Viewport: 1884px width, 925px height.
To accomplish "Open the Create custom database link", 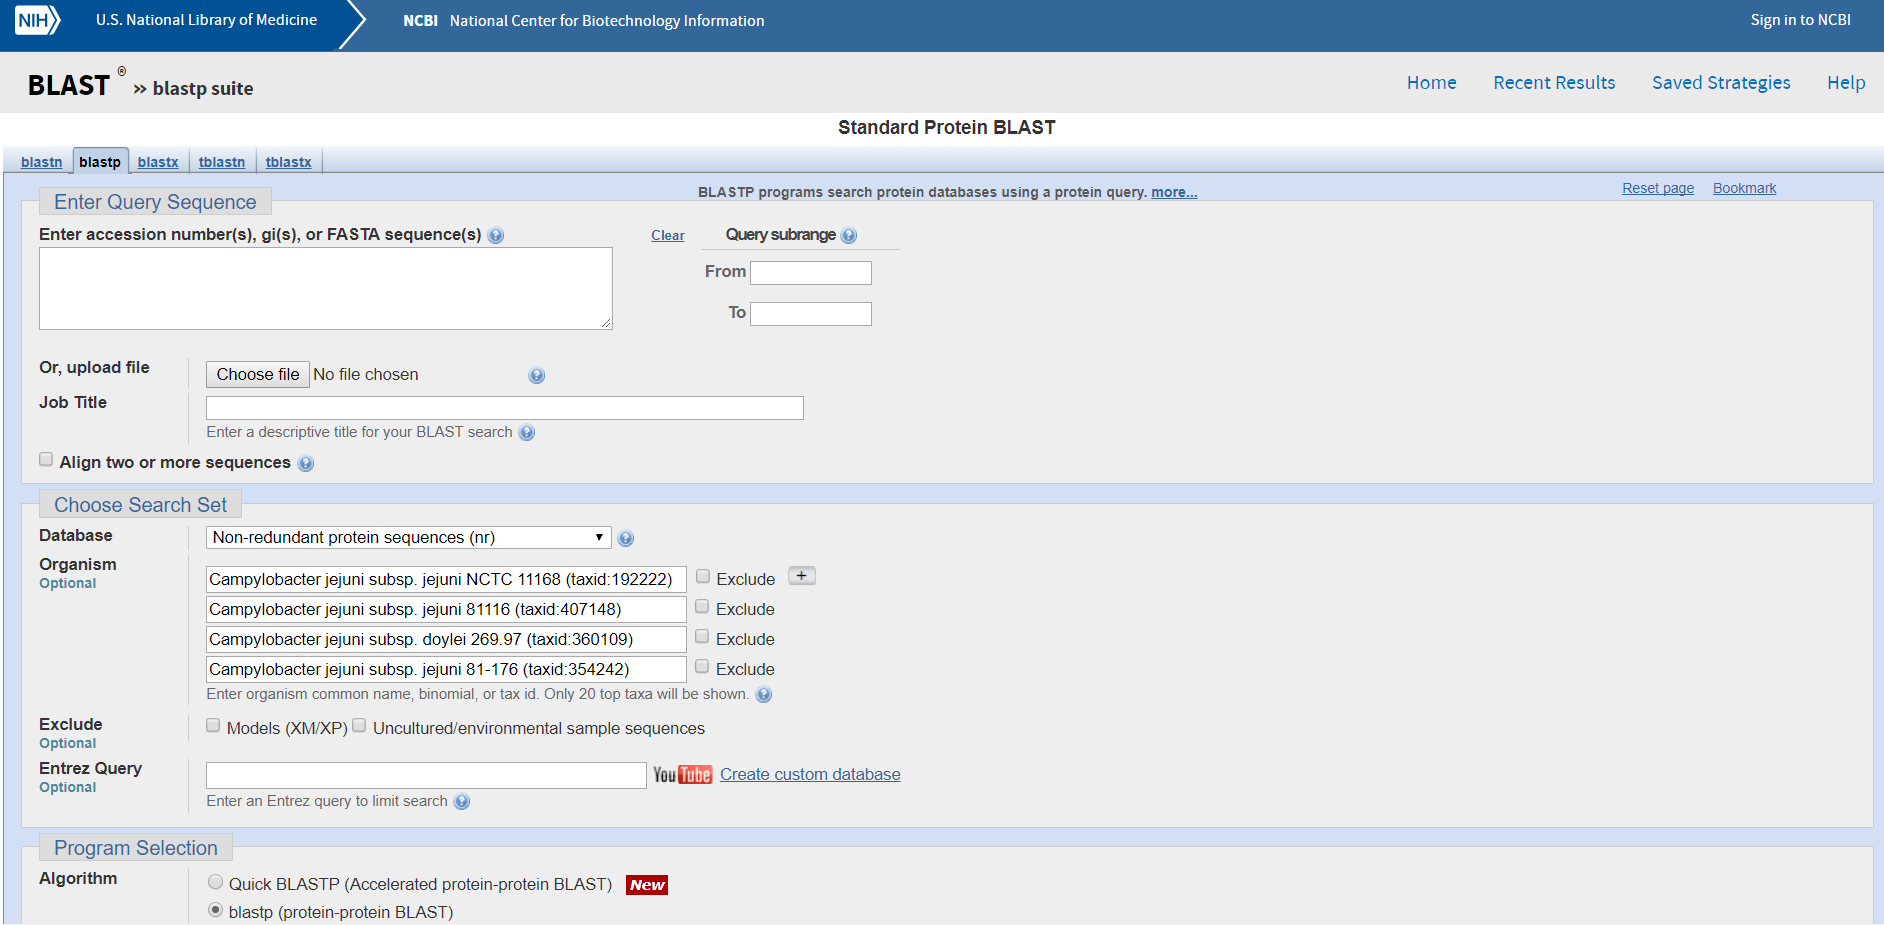I will click(x=810, y=775).
